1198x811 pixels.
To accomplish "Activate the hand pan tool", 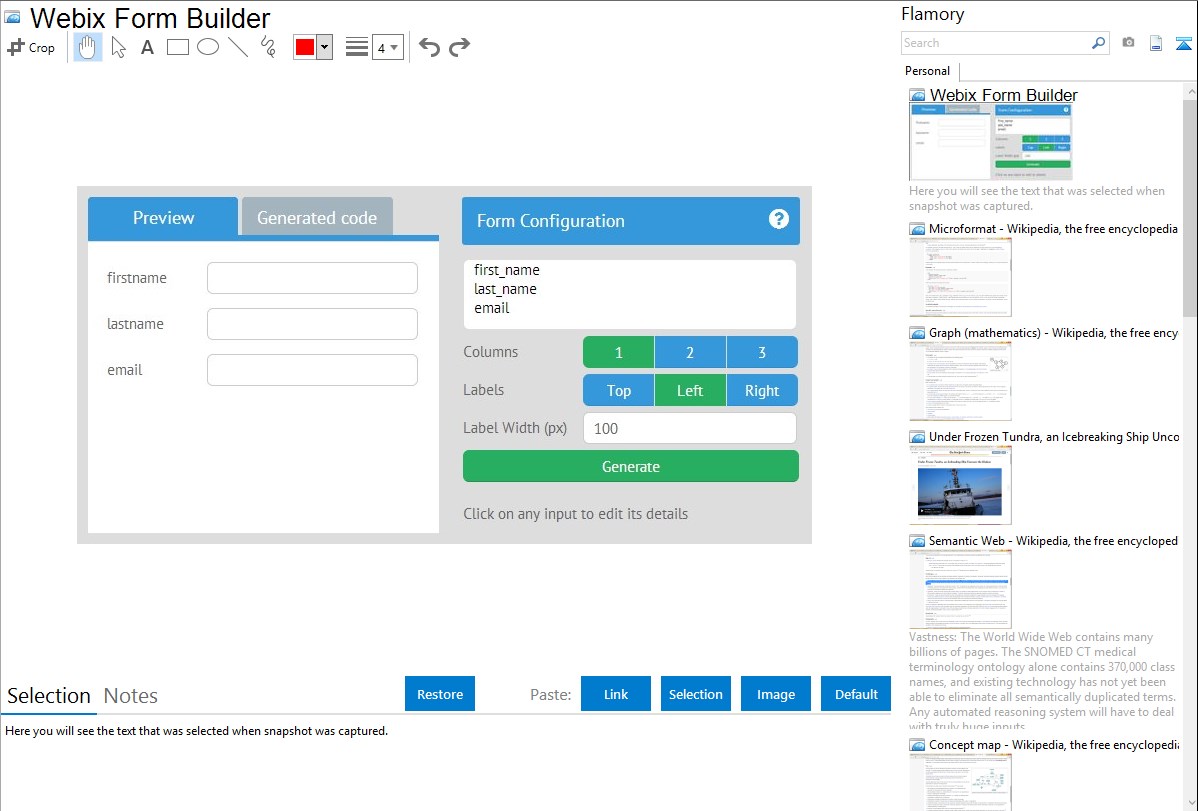I will click(87, 47).
